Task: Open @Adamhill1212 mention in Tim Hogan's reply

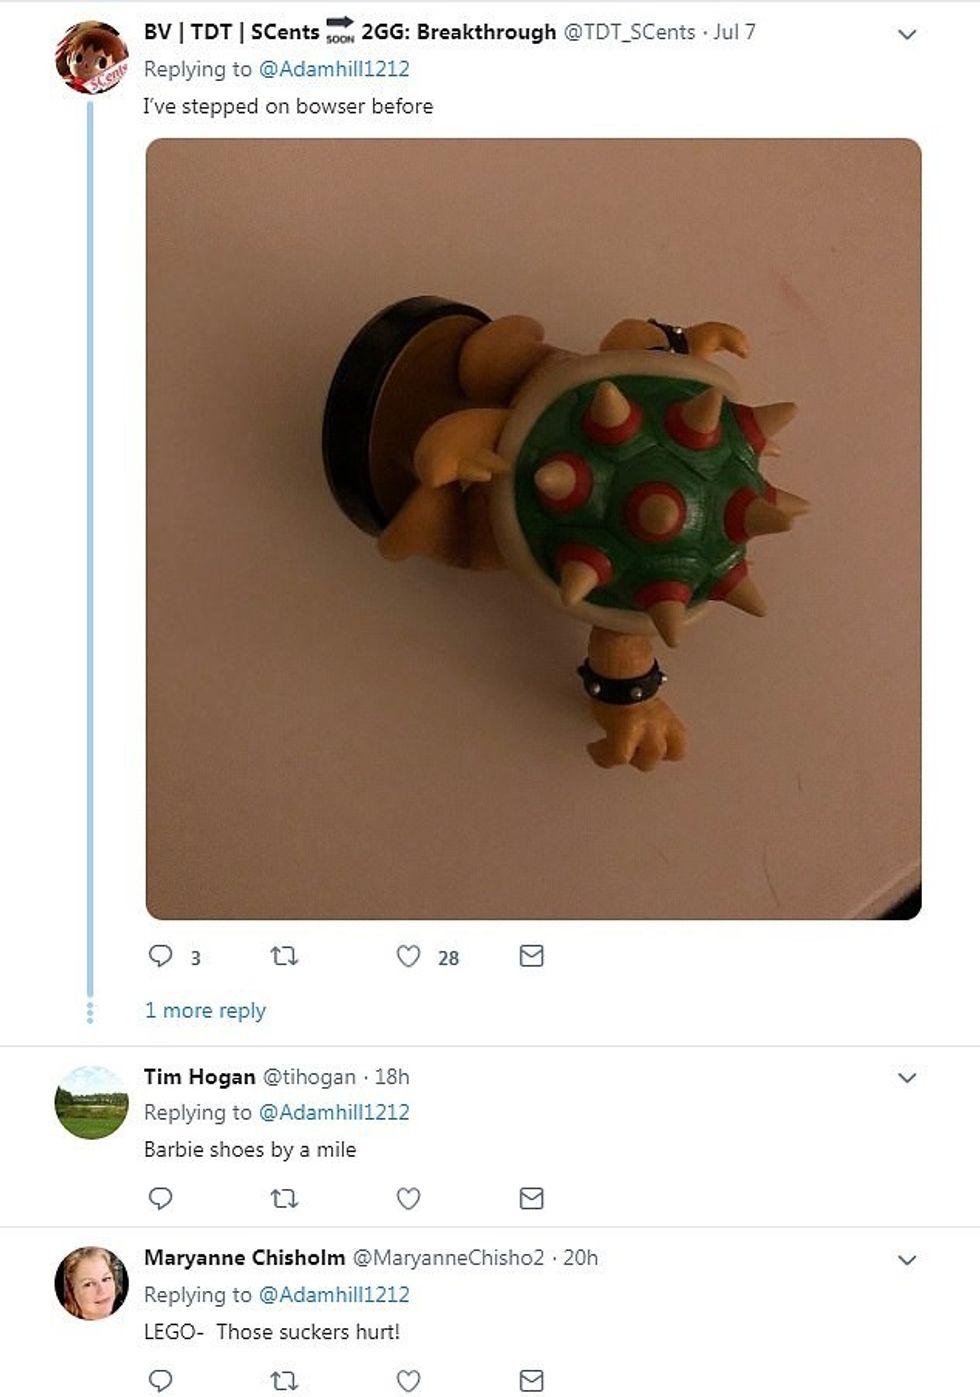Action: pyautogui.click(x=334, y=1112)
